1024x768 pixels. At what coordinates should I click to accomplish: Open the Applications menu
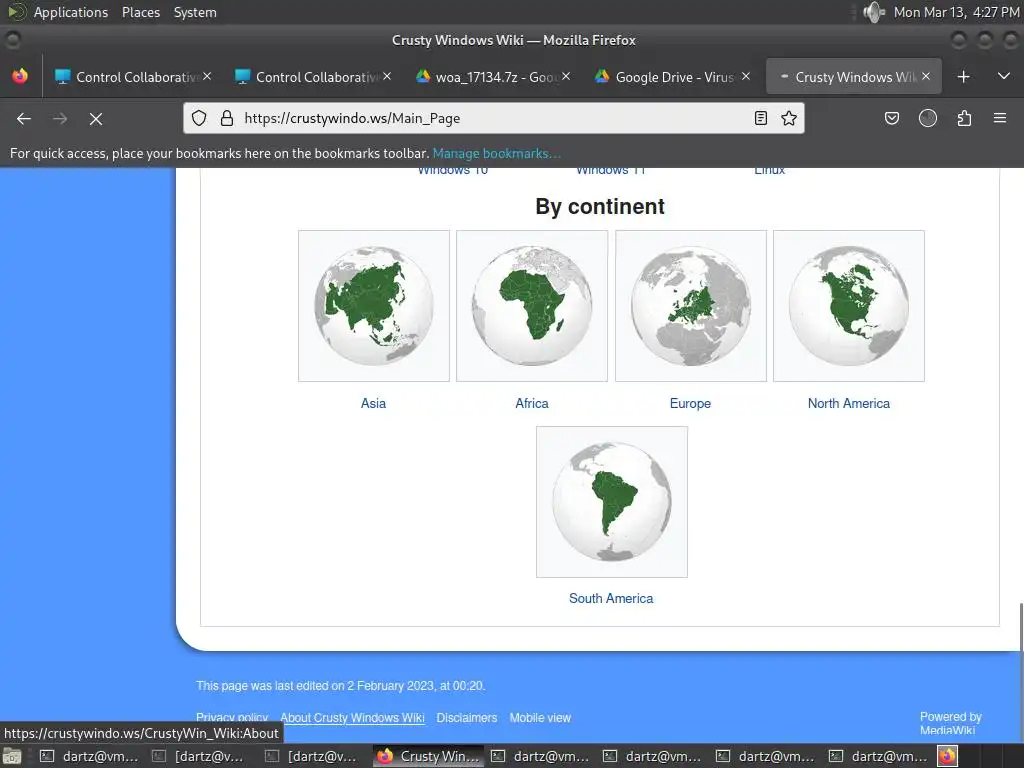(71, 12)
